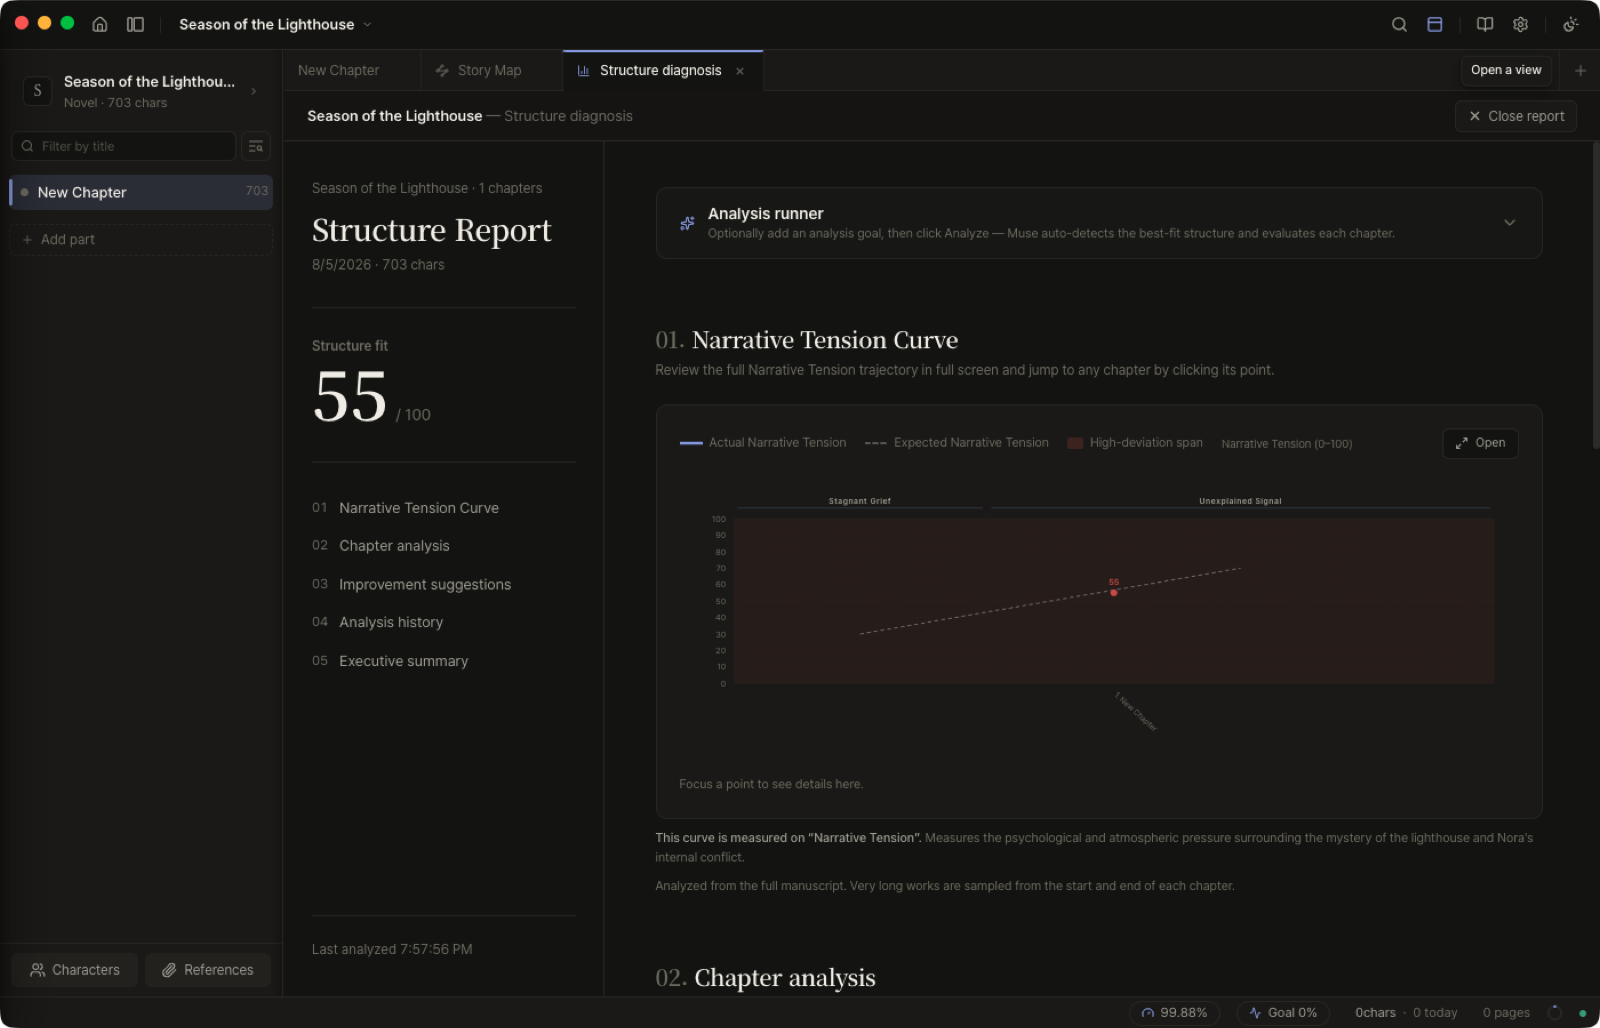Open the settings gear icon
This screenshot has width=1600, height=1028.
tap(1520, 24)
